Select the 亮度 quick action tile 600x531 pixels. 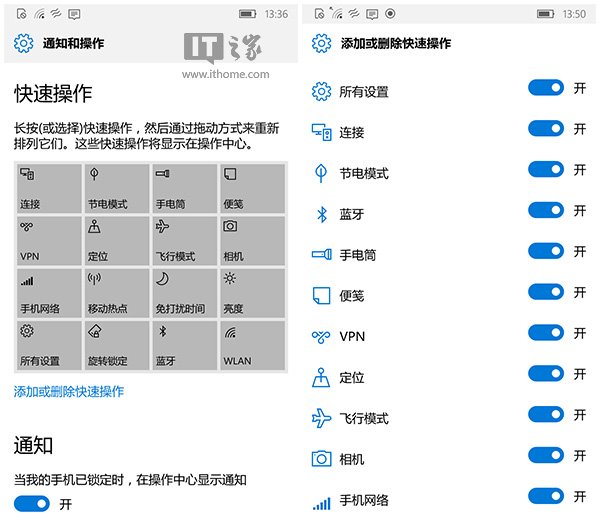point(252,293)
